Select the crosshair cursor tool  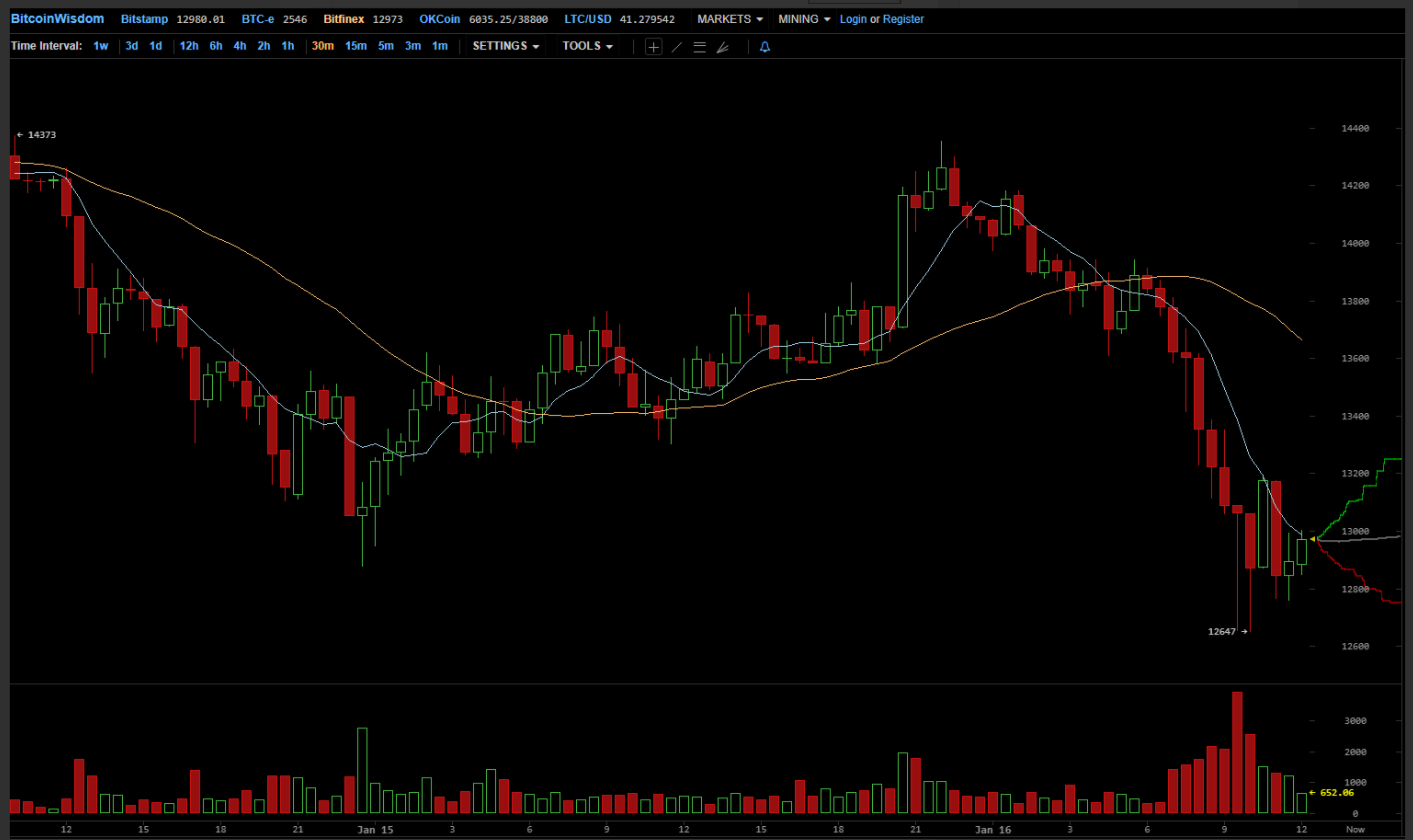(653, 46)
